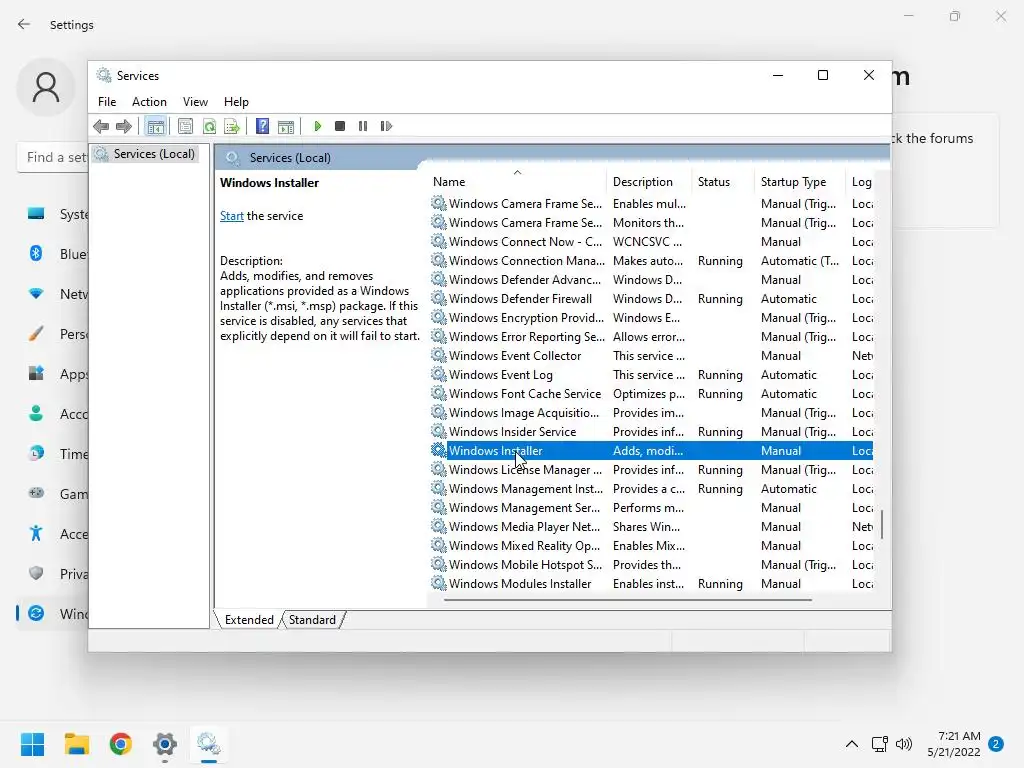Open Bluetooth section icon in Settings sidebar
The image size is (1024, 768).
[x=36, y=253]
